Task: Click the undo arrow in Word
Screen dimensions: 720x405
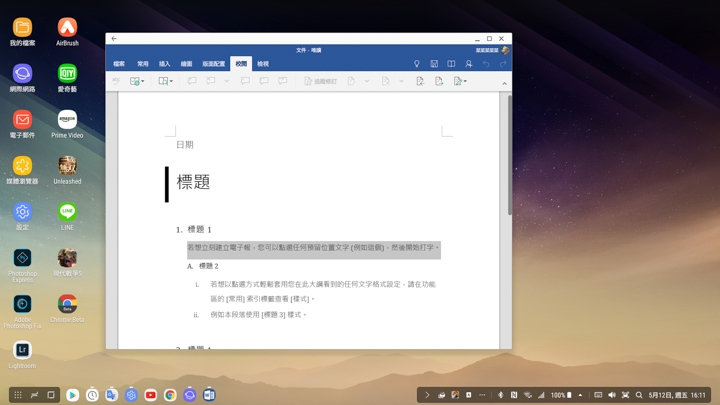Action: click(486, 64)
